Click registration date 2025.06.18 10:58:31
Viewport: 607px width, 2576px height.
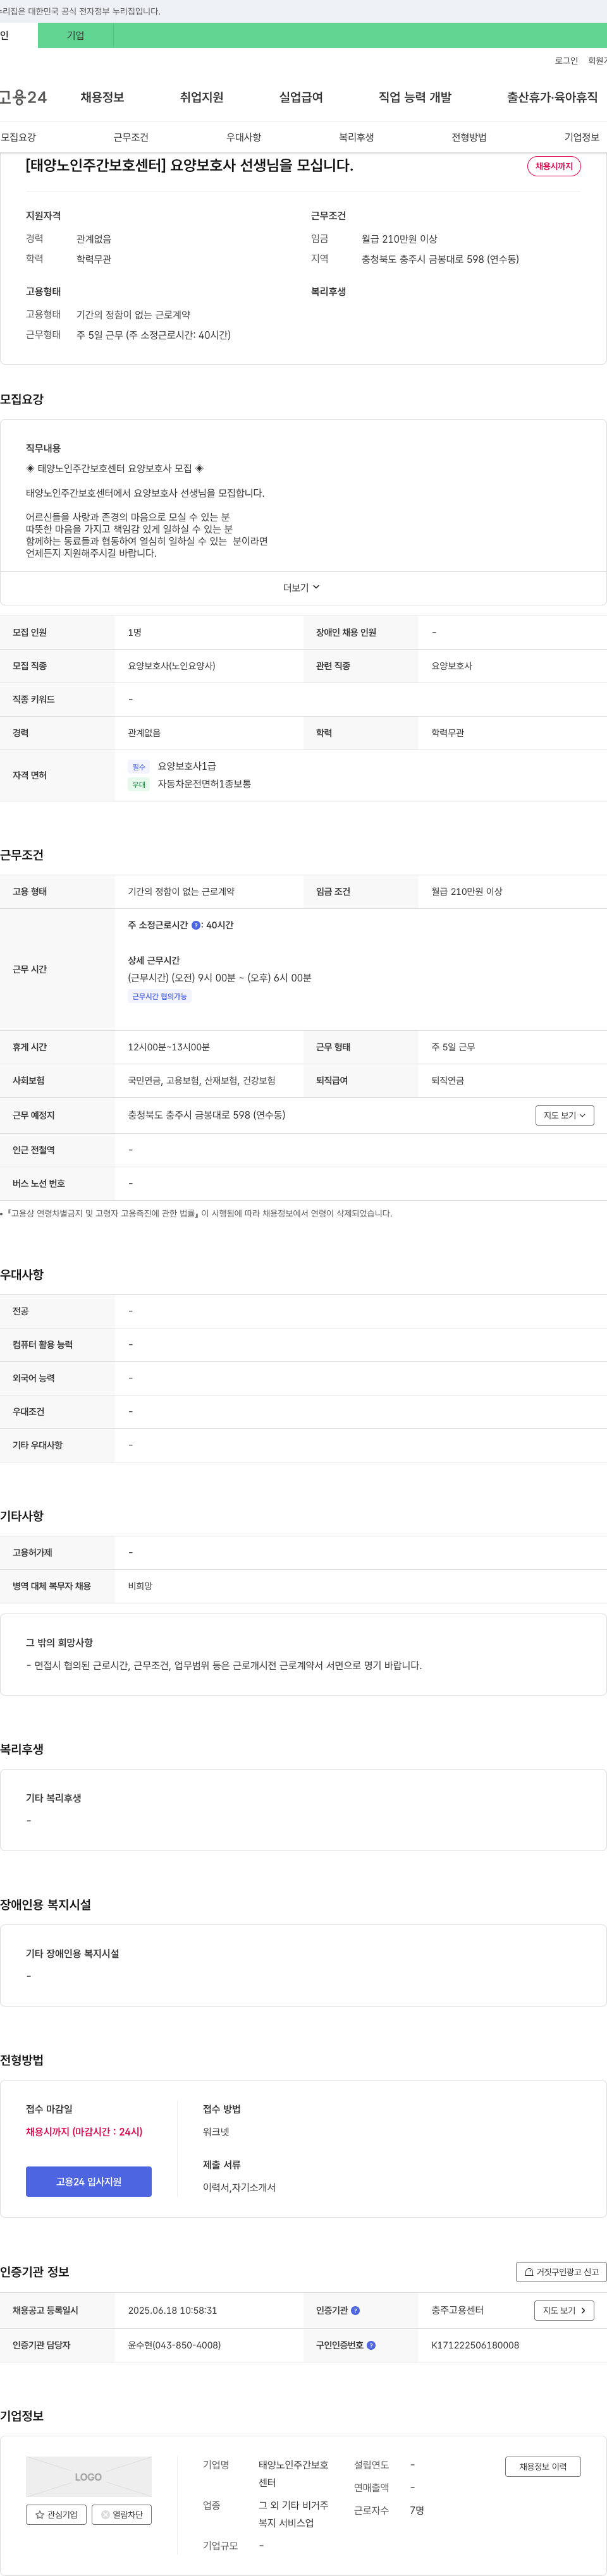172,2310
